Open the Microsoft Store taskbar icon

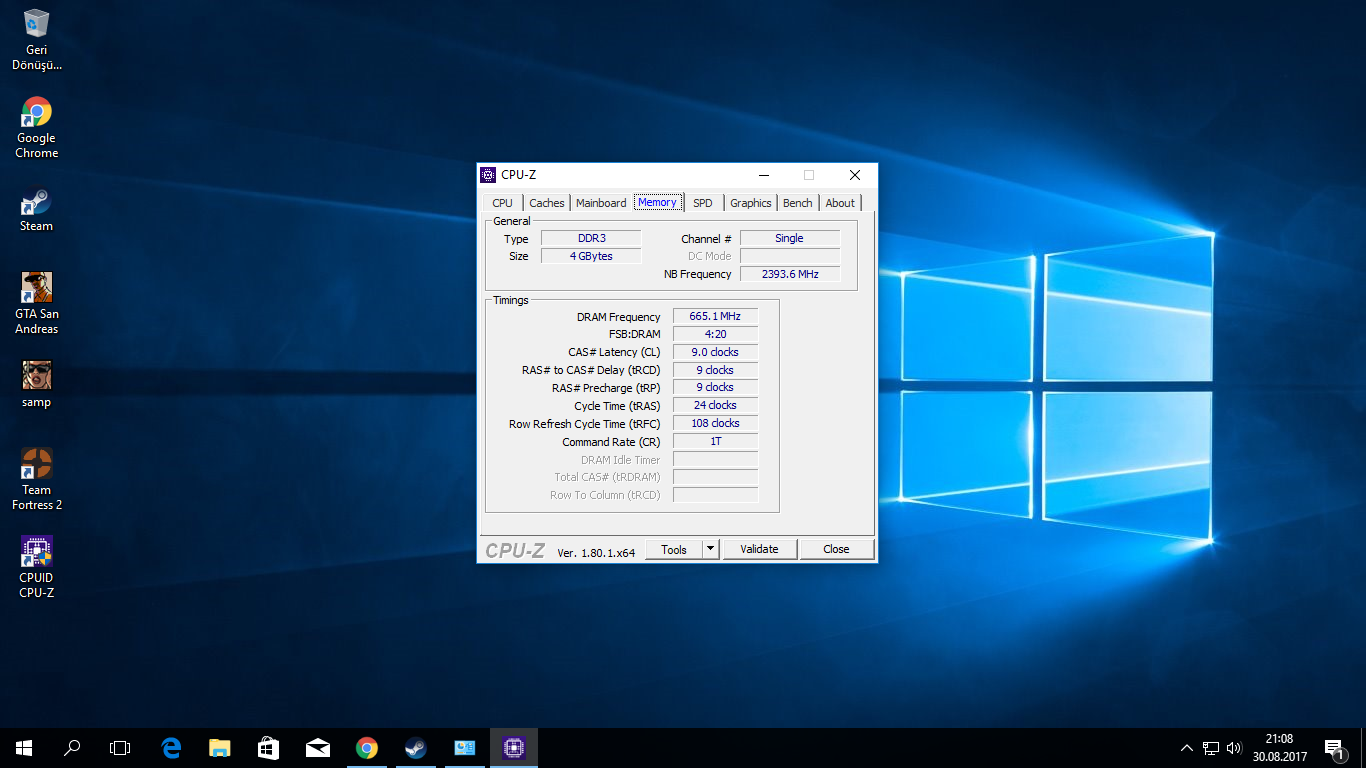[x=269, y=747]
